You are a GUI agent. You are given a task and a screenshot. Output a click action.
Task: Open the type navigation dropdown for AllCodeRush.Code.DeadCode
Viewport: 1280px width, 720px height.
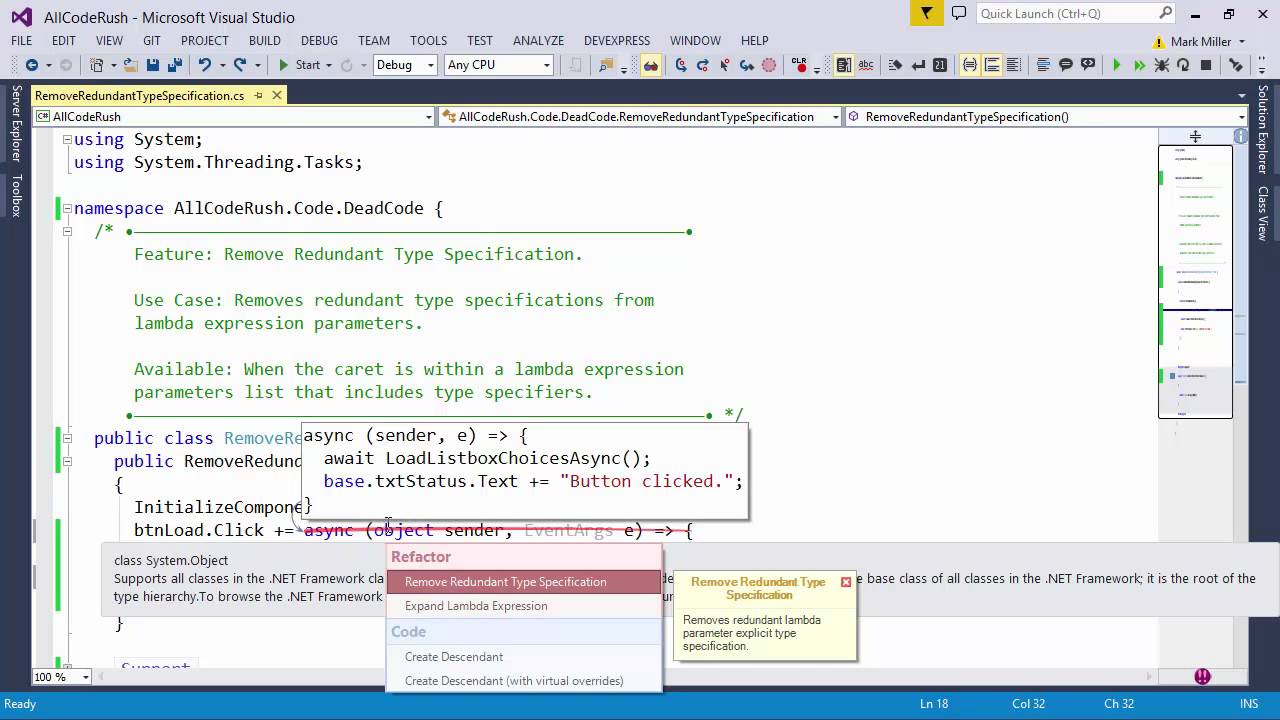click(641, 117)
